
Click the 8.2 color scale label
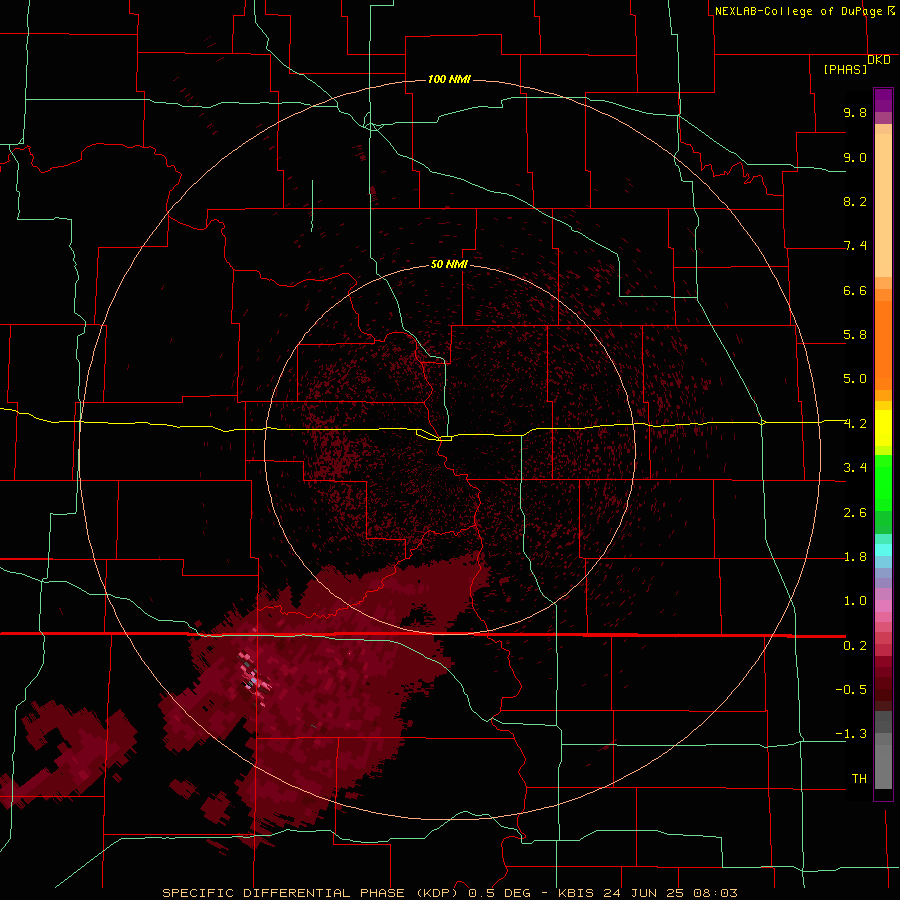[x=855, y=201]
